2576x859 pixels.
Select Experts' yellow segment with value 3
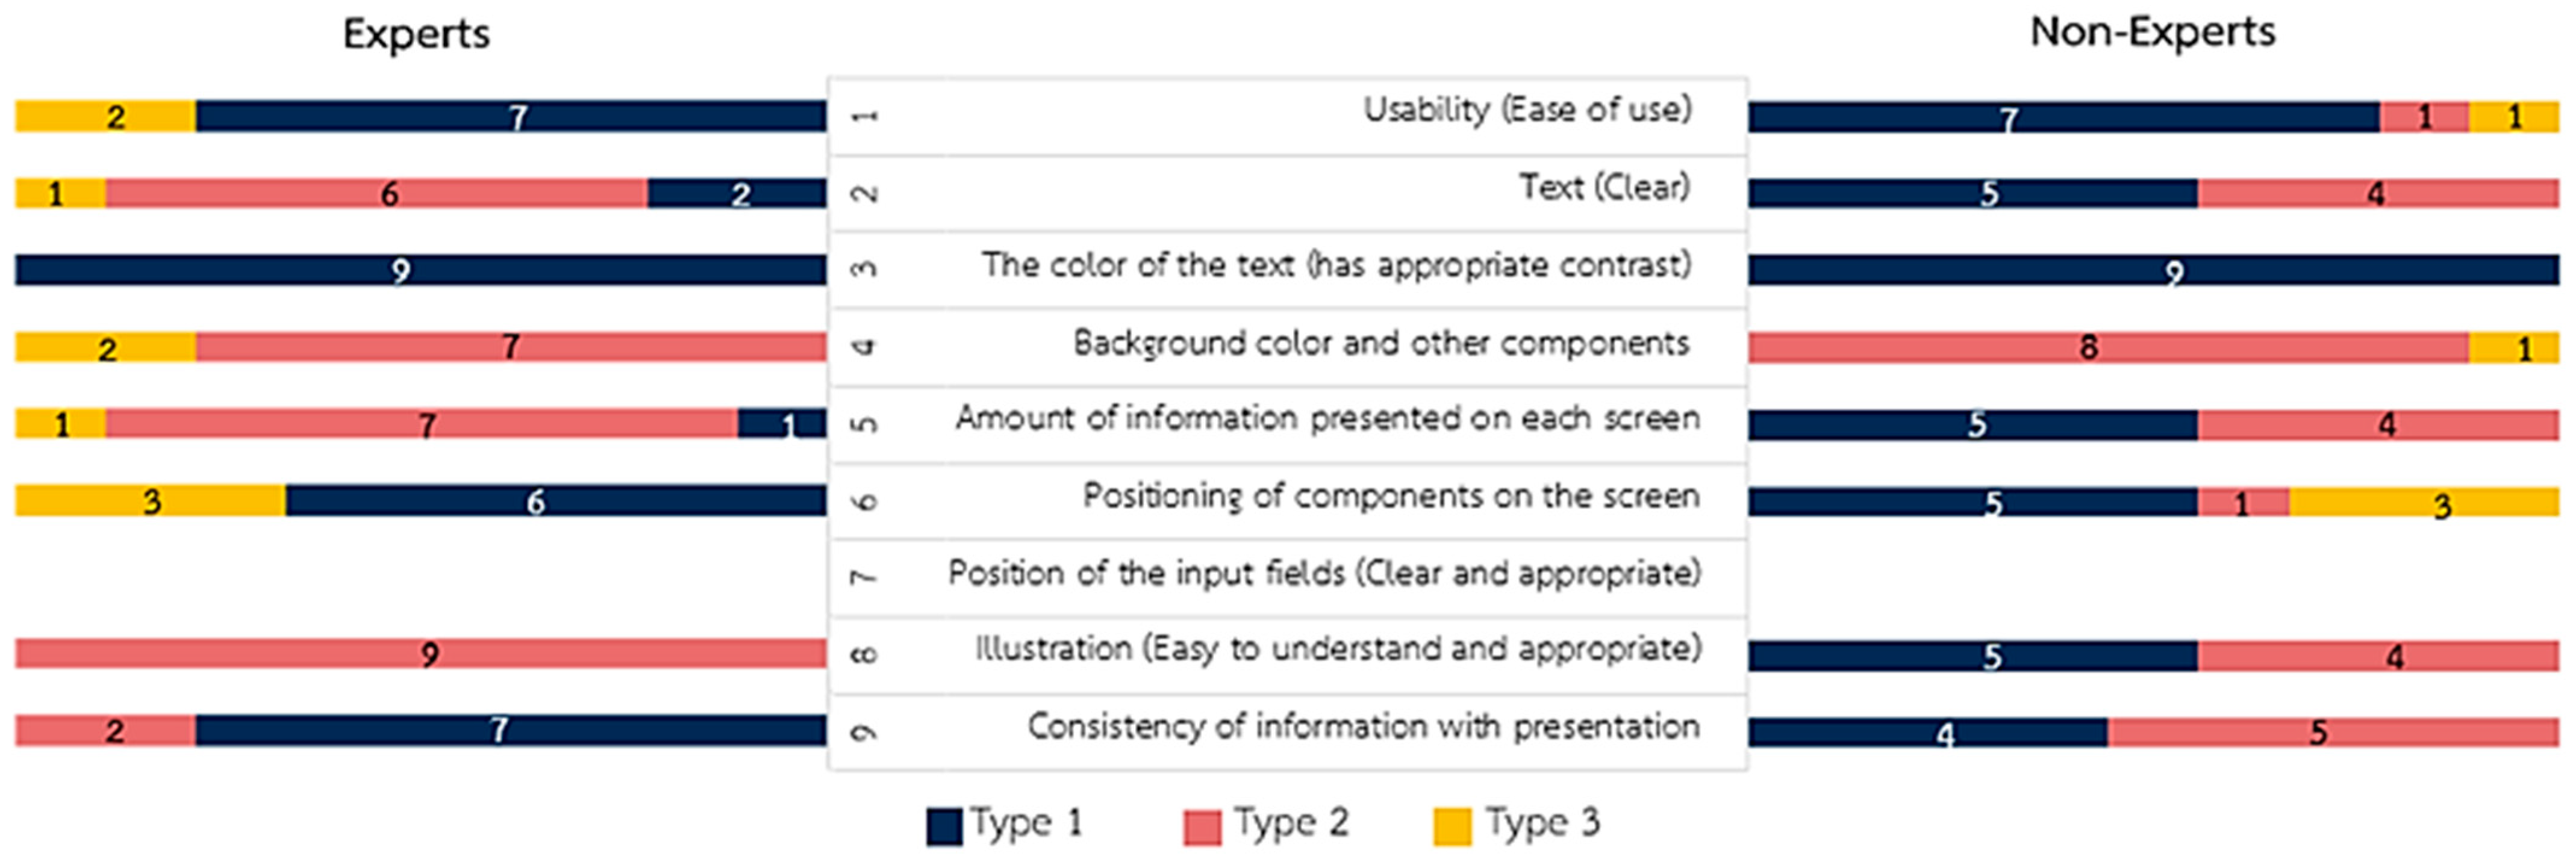pos(150,501)
